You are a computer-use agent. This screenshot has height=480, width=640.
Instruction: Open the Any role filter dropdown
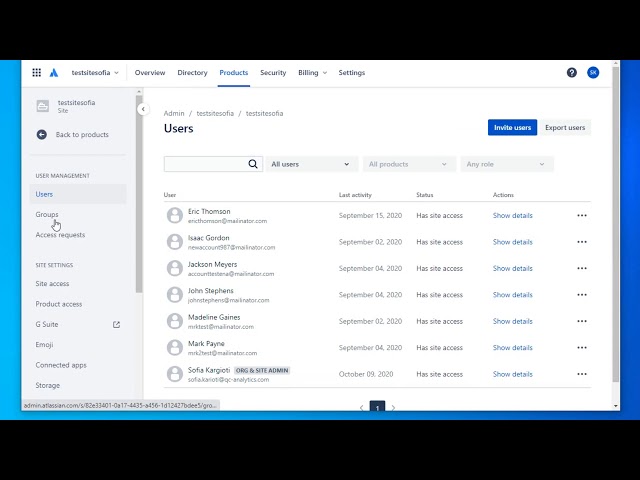tap(507, 164)
